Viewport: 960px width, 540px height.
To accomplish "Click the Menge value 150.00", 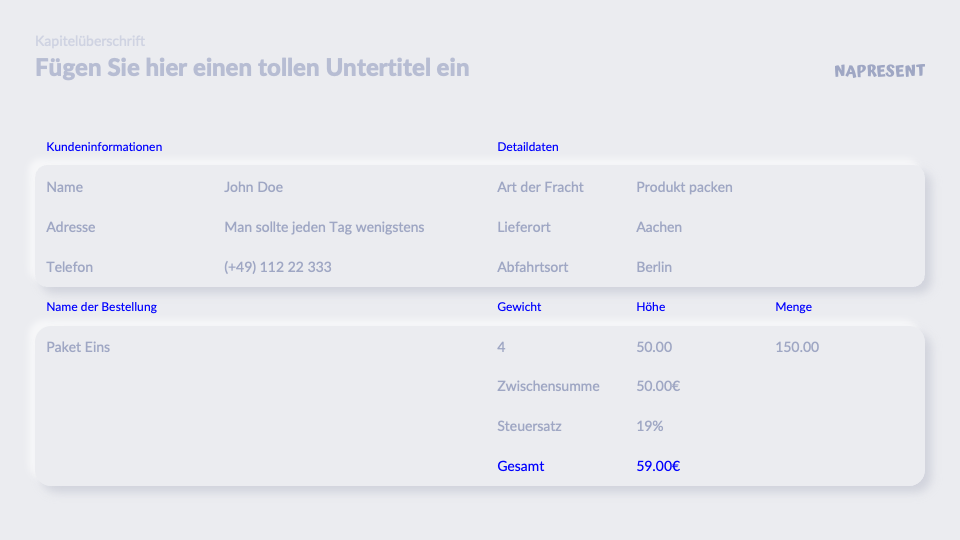I will click(x=797, y=347).
